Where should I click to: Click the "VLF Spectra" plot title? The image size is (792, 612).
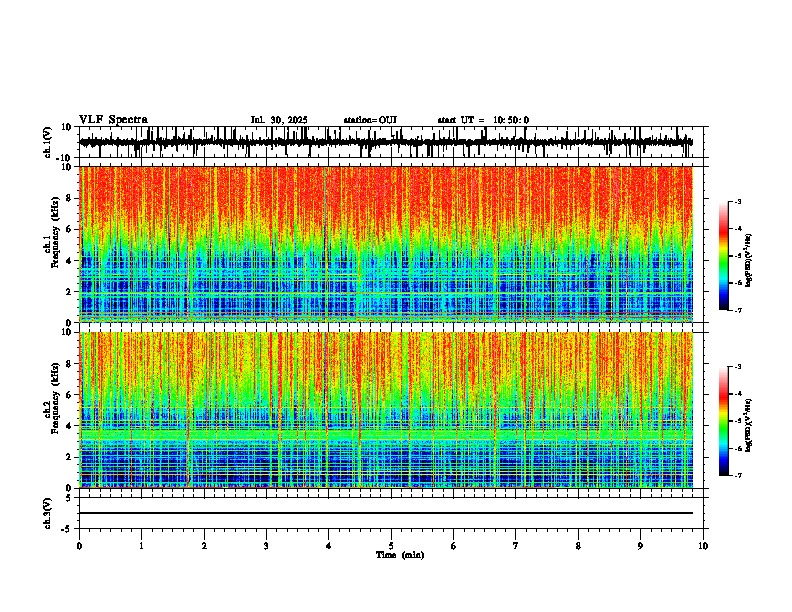(x=113, y=120)
